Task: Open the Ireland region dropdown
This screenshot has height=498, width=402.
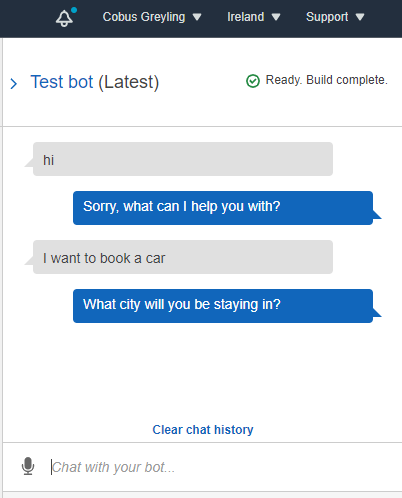Action: [x=254, y=17]
